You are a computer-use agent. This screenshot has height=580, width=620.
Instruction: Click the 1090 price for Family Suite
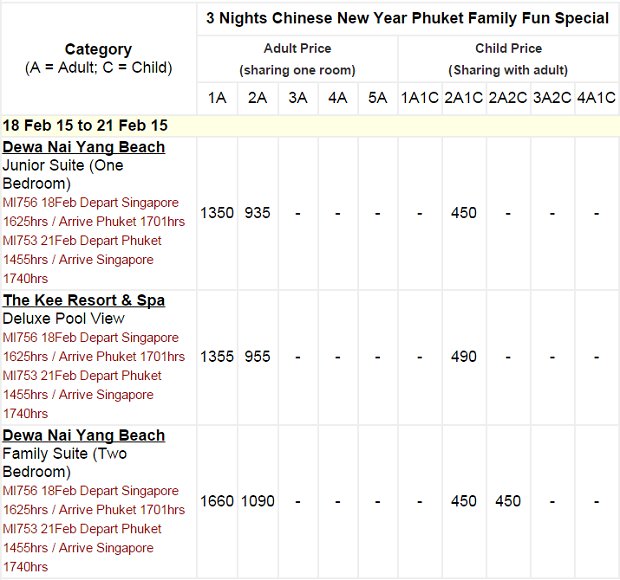click(x=257, y=501)
